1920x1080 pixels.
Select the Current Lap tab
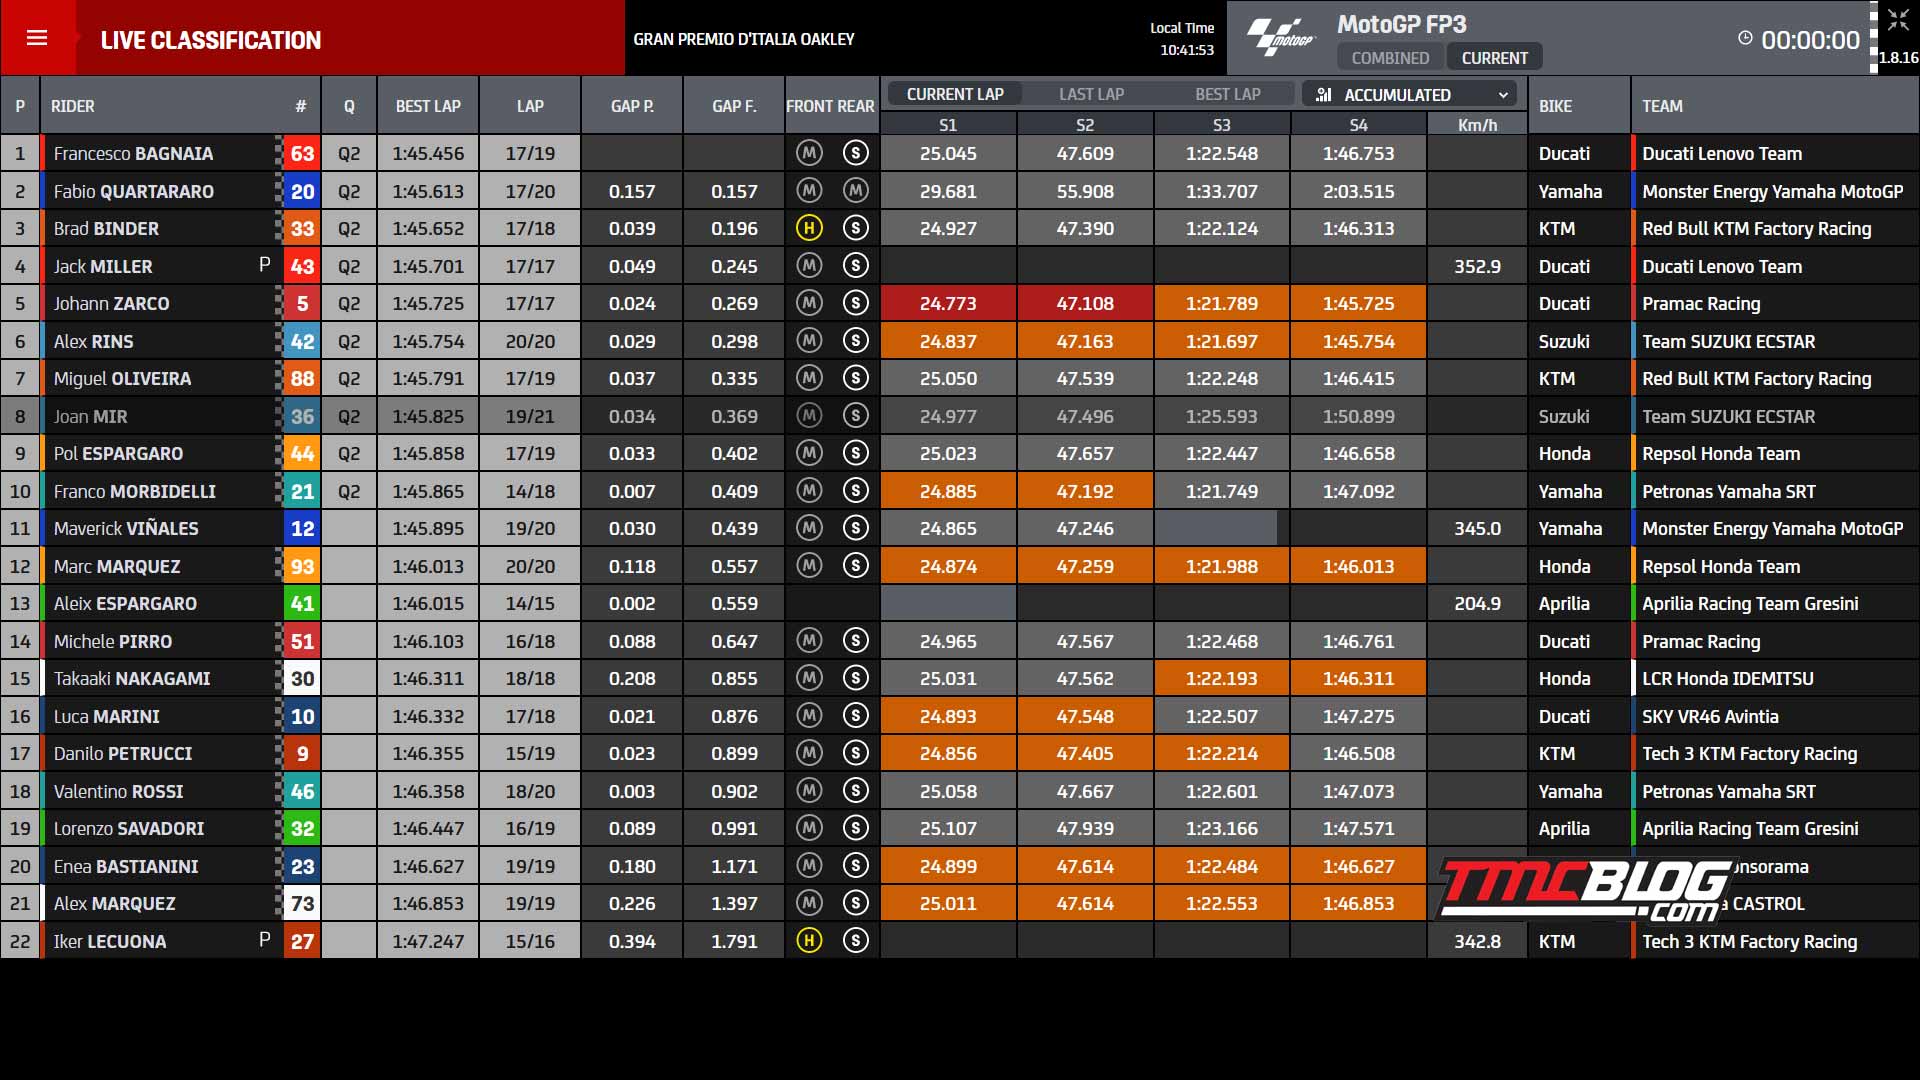click(955, 94)
